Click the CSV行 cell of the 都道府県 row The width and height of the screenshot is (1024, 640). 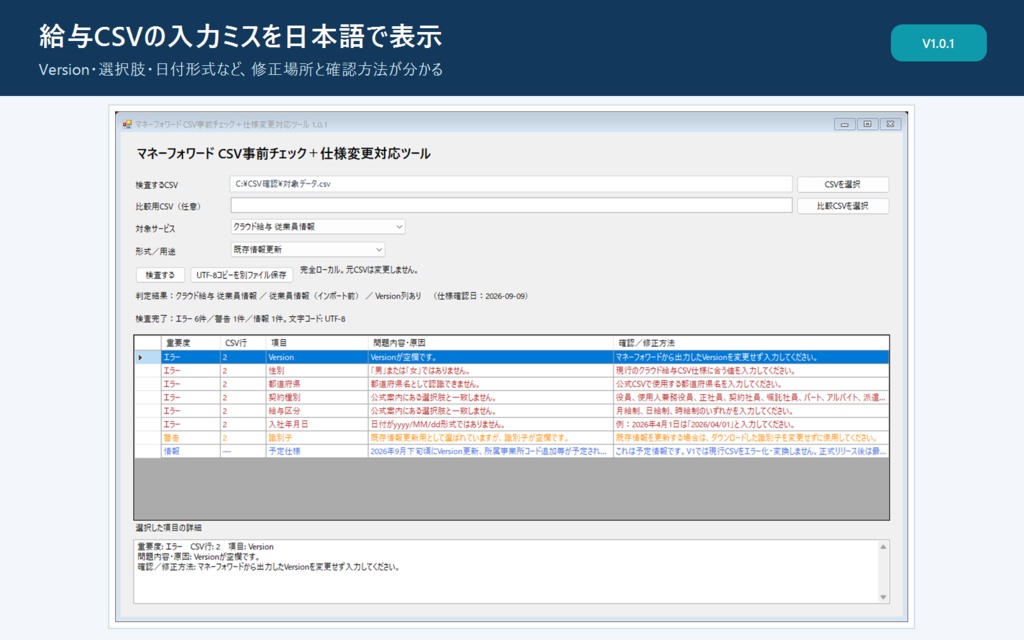(x=242, y=384)
